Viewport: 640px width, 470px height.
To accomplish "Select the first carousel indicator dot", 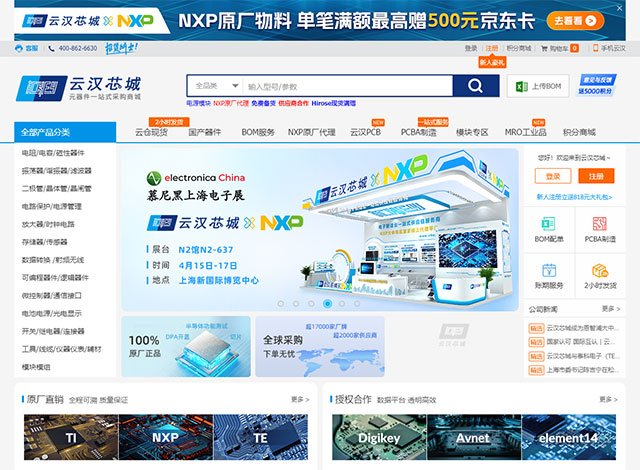I will (x=281, y=303).
